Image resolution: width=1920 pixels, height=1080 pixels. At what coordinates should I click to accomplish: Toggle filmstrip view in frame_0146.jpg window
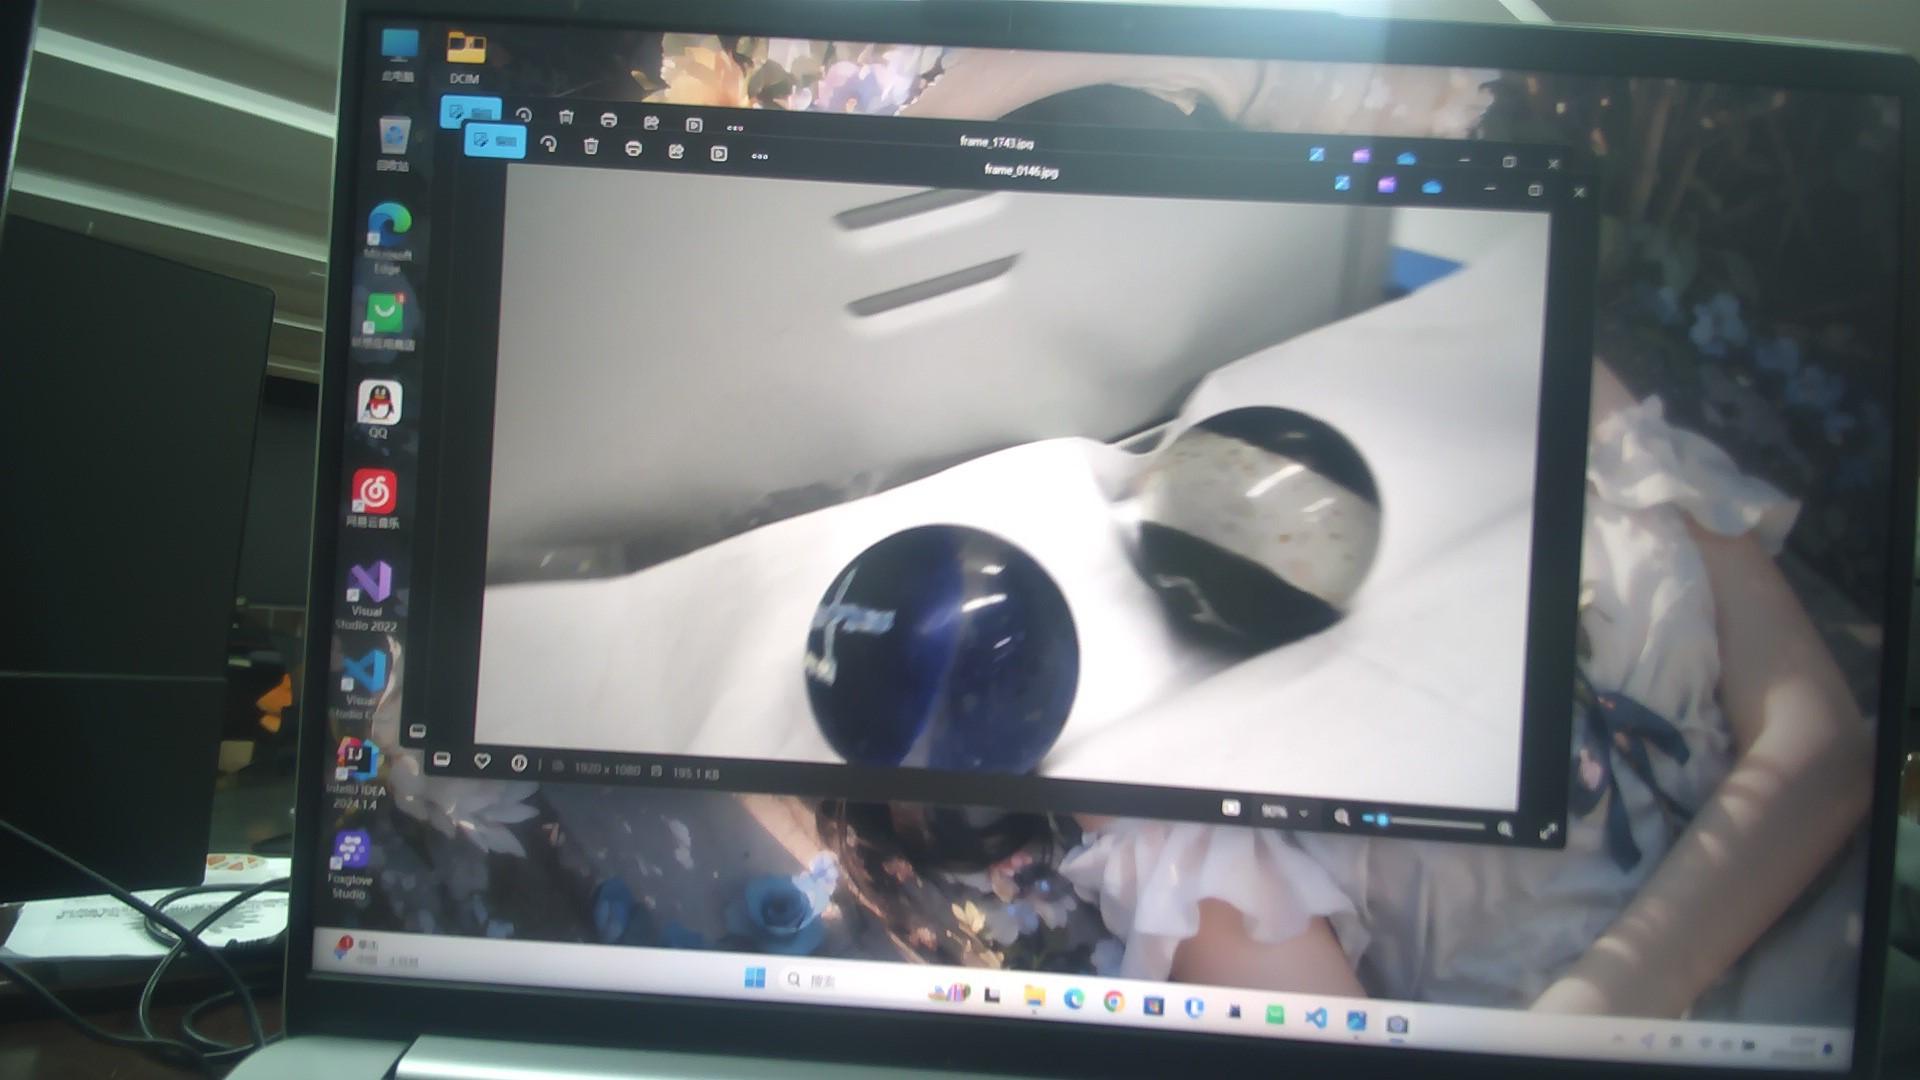[442, 760]
